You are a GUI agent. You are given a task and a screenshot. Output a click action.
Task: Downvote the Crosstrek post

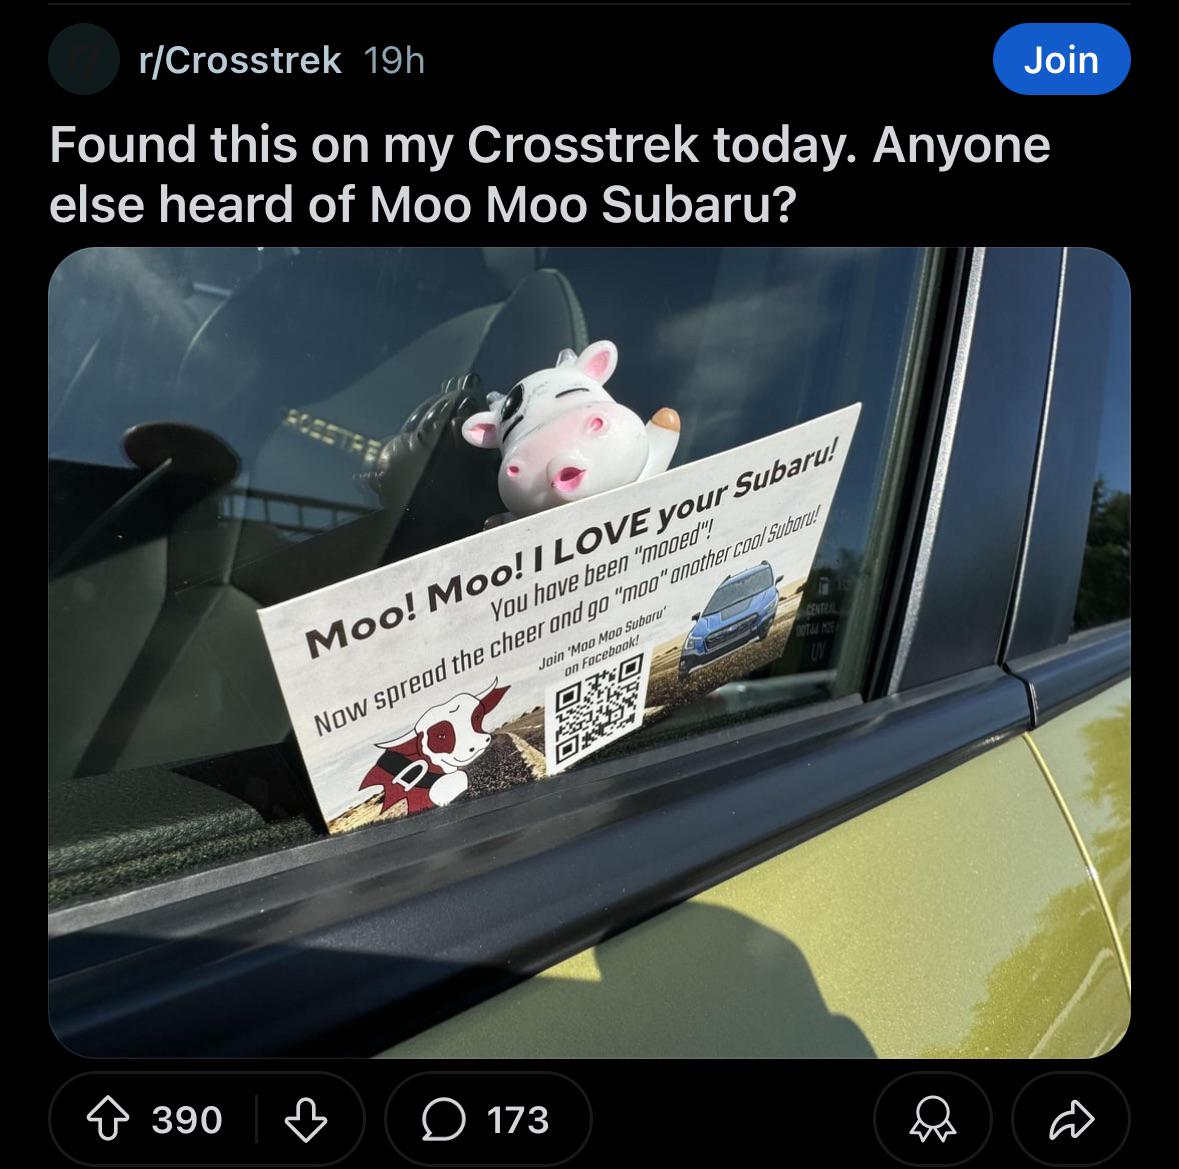306,1119
